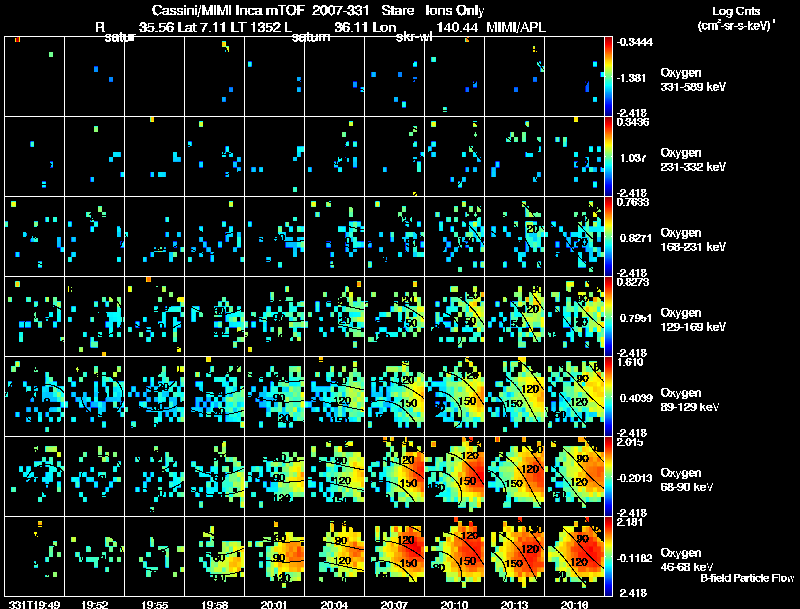
Task: Click the 1.610 color scale value
Action: (630, 362)
